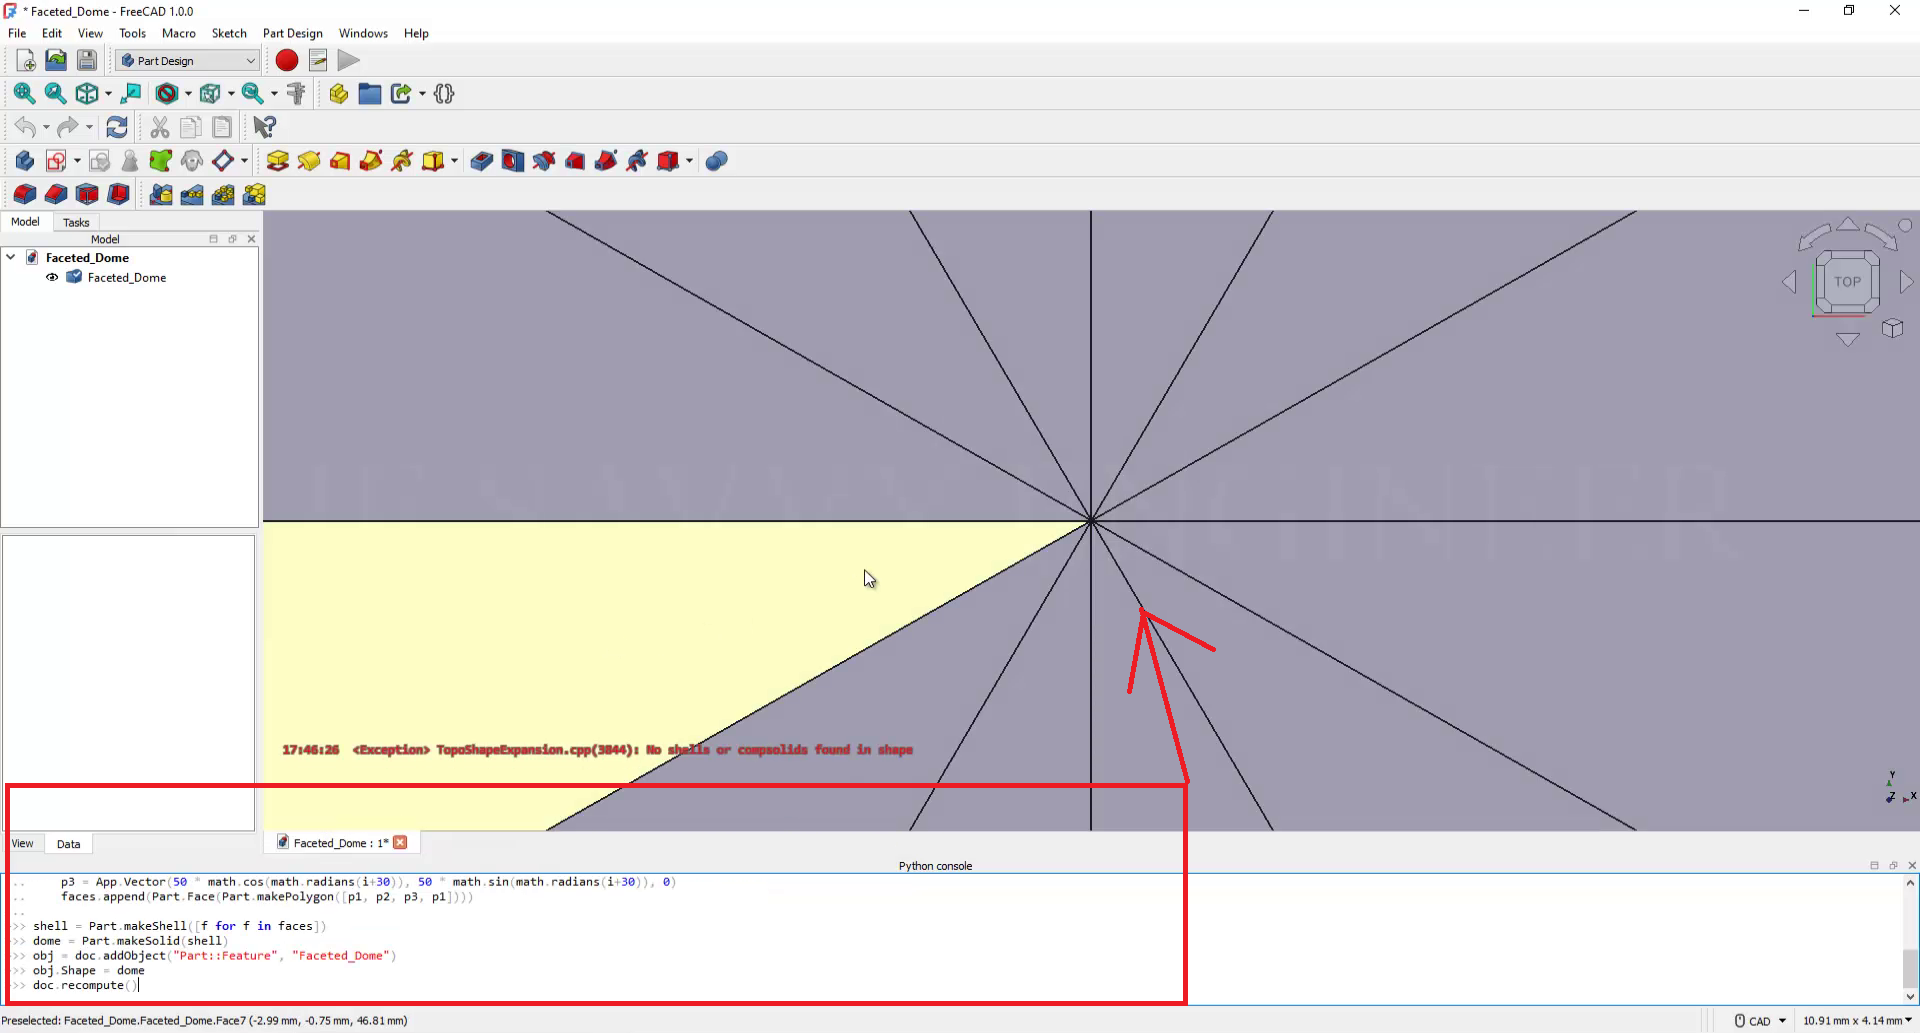The image size is (1920, 1033).
Task: Open the Sketch menu
Action: coord(228,33)
